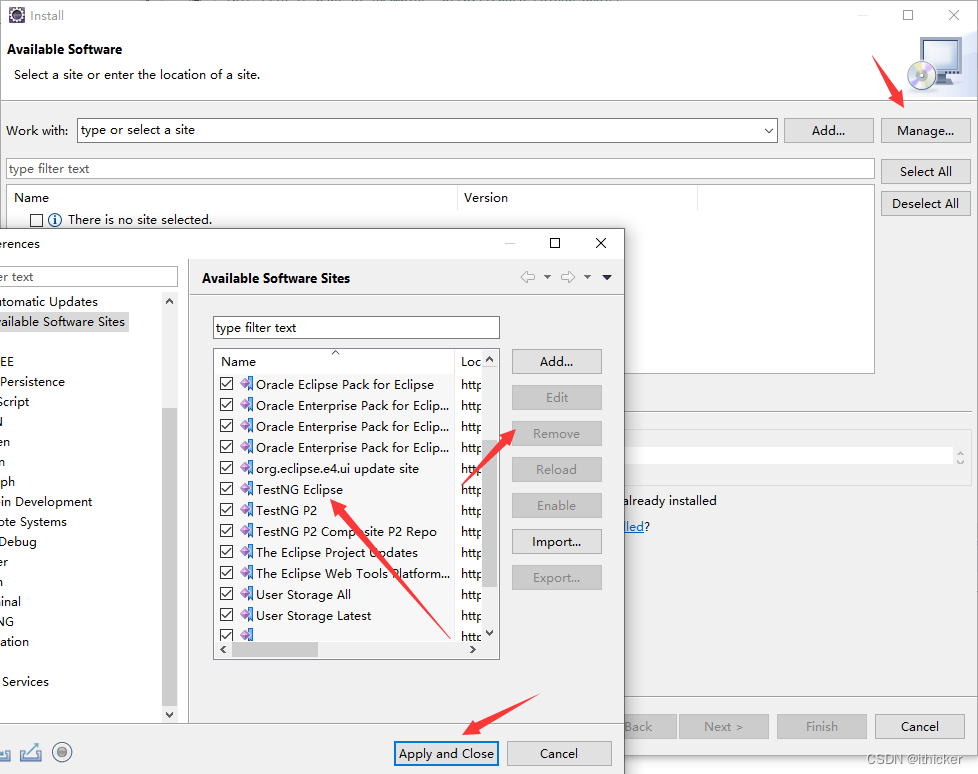
Task: Uncheck the TestNG P2 checkbox
Action: 227,510
